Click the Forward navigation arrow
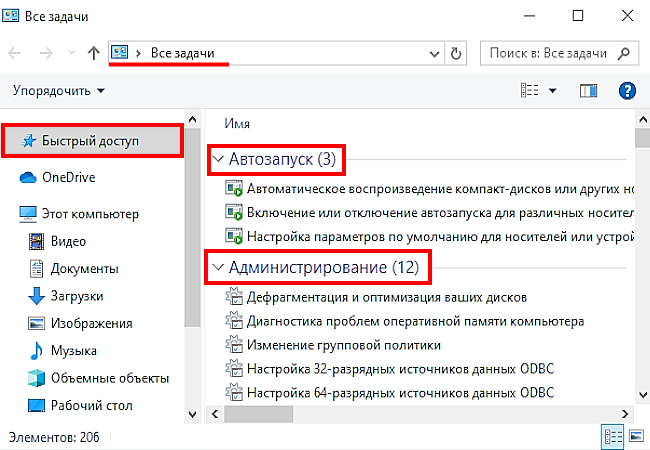Viewport: 650px width, 450px height. pyautogui.click(x=46, y=53)
